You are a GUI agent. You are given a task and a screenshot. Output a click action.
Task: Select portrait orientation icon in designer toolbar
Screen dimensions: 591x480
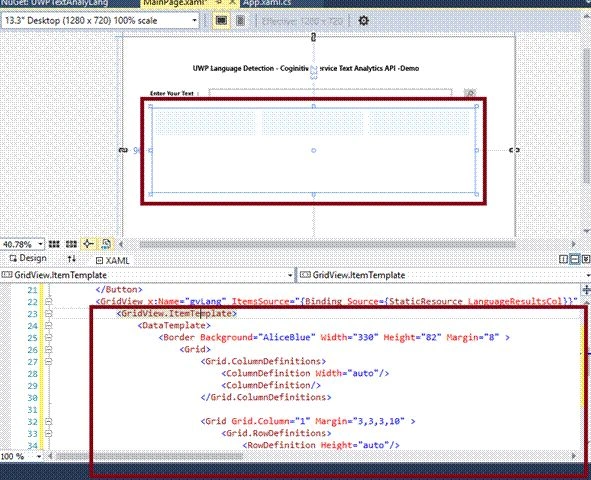(x=240, y=20)
